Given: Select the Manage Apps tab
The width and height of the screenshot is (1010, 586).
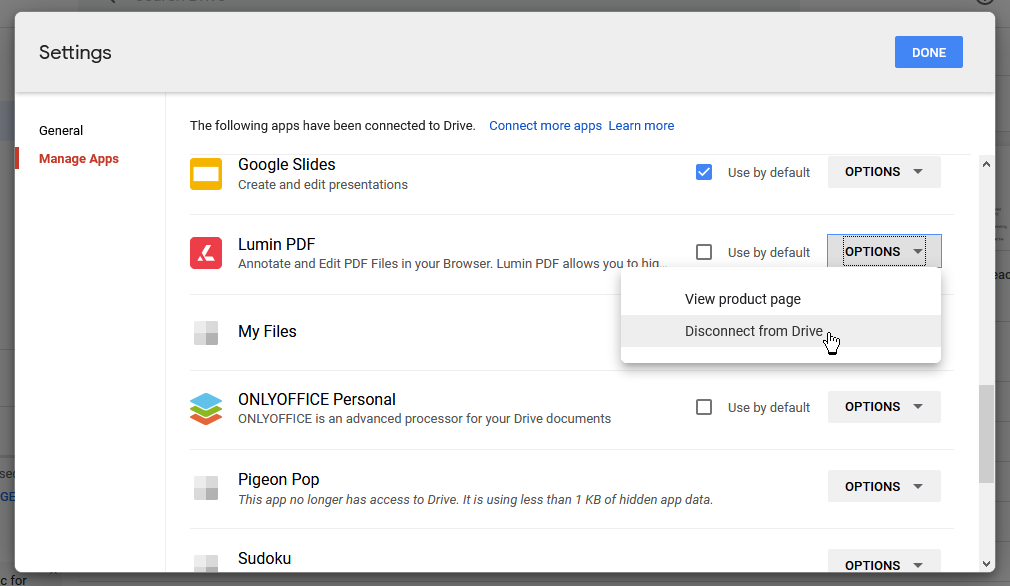Looking at the screenshot, I should point(79,159).
